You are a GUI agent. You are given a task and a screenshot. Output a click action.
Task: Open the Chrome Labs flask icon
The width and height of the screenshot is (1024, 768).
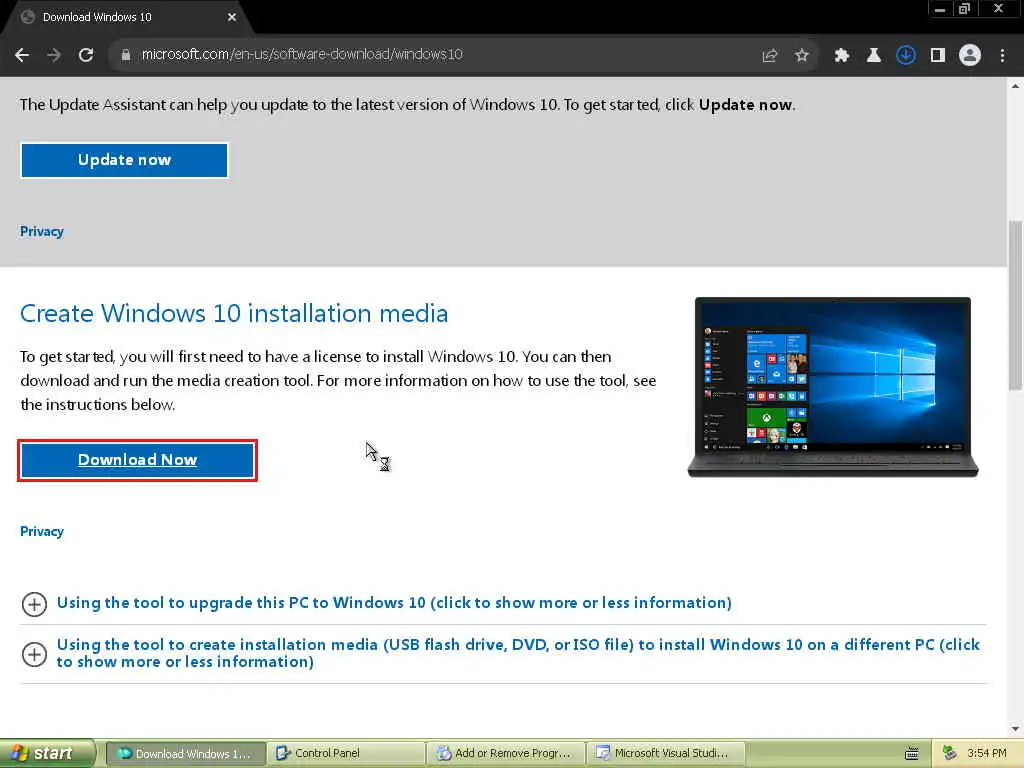874,56
